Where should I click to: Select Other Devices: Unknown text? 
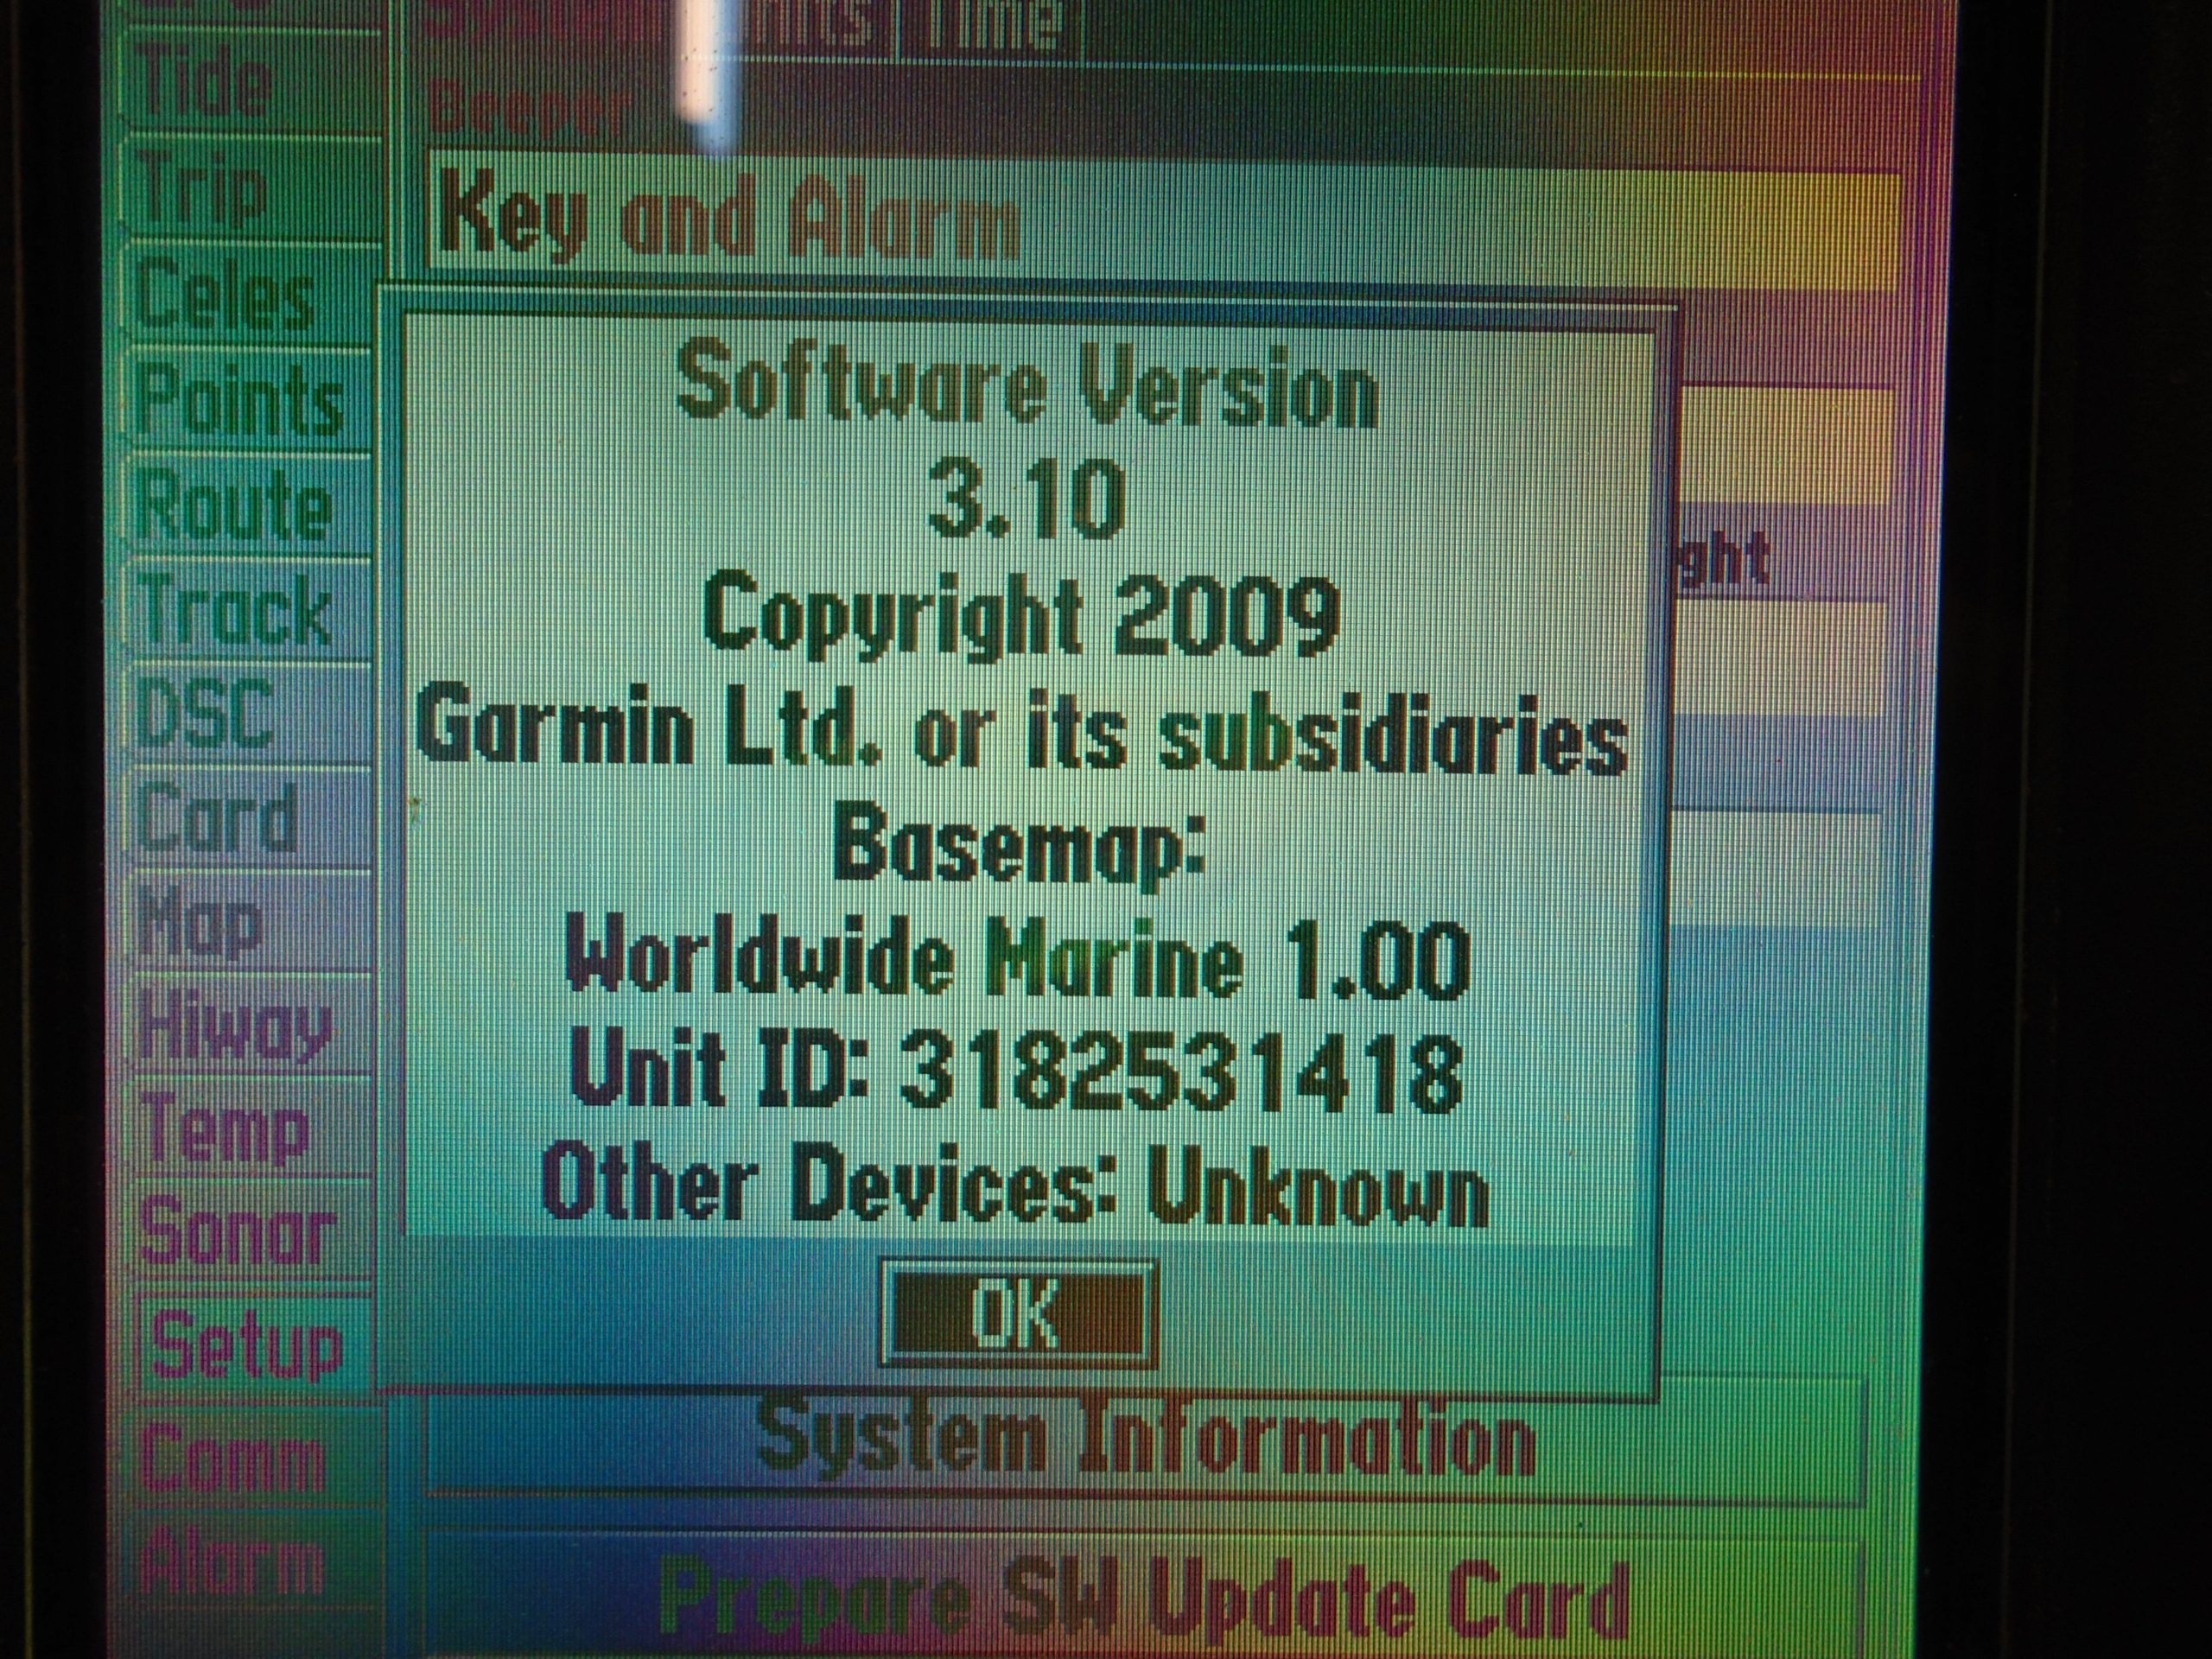[x=1016, y=1187]
